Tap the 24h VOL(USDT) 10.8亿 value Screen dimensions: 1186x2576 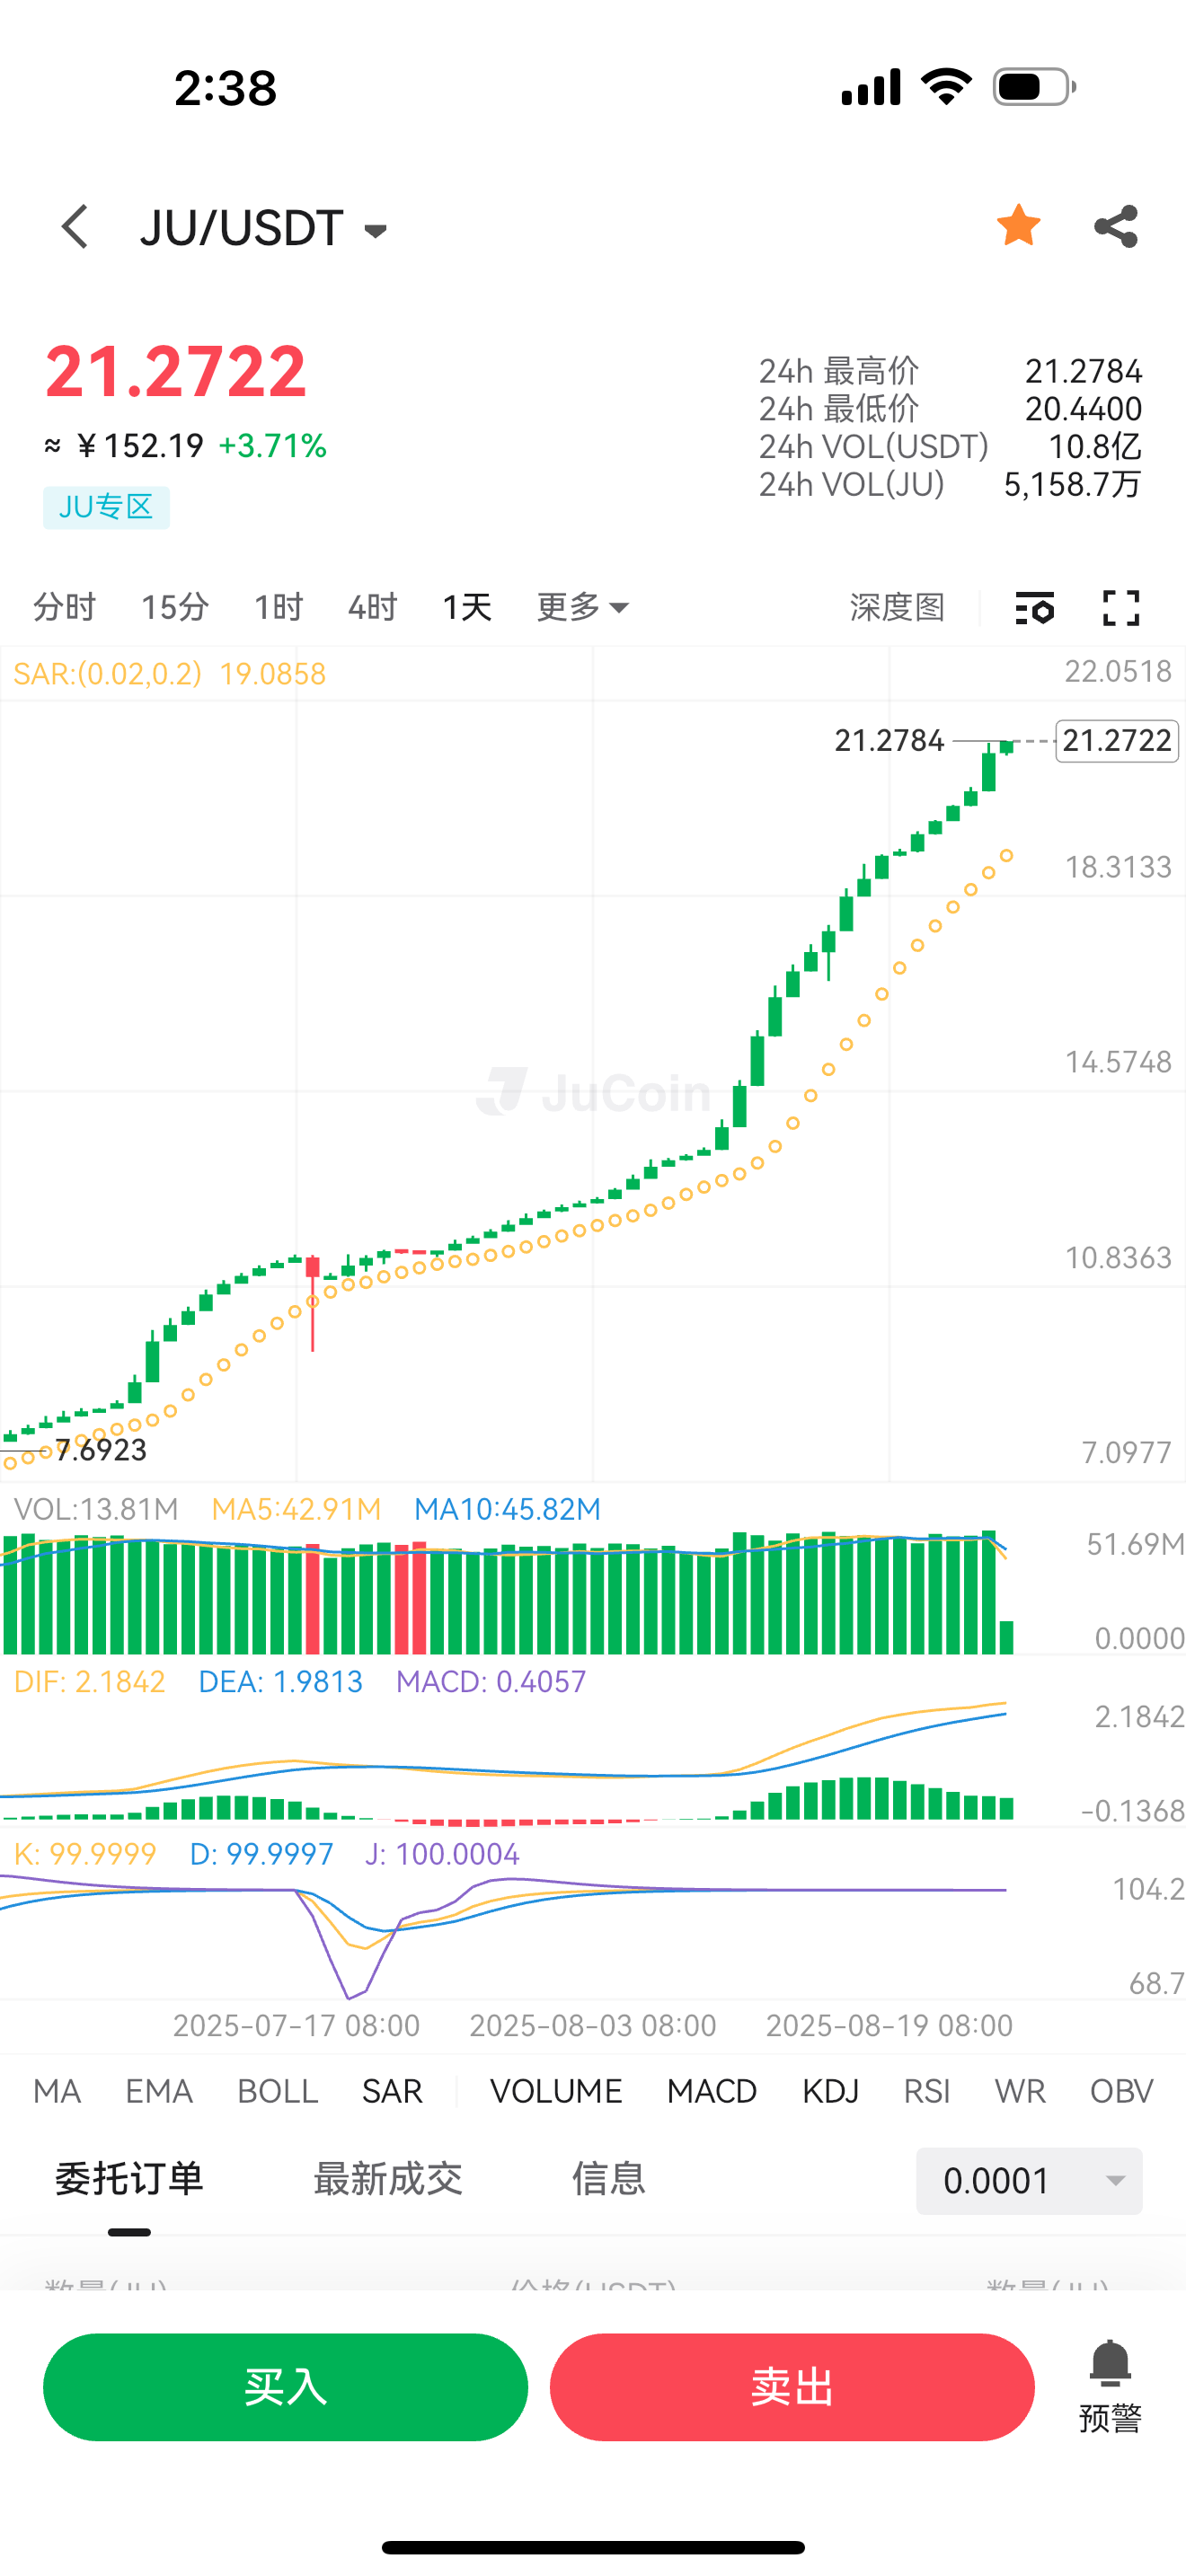(1094, 446)
